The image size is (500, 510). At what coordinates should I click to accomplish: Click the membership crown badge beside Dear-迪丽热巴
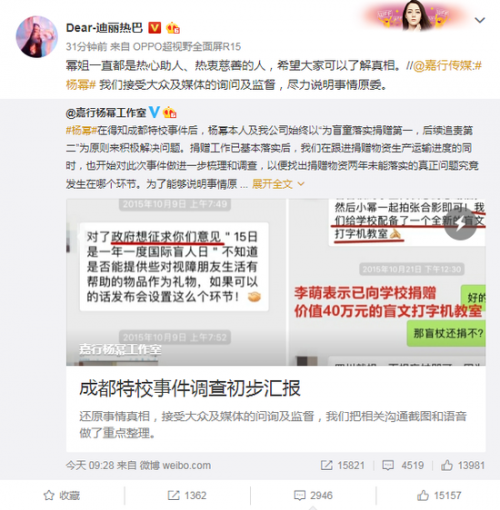[x=173, y=28]
